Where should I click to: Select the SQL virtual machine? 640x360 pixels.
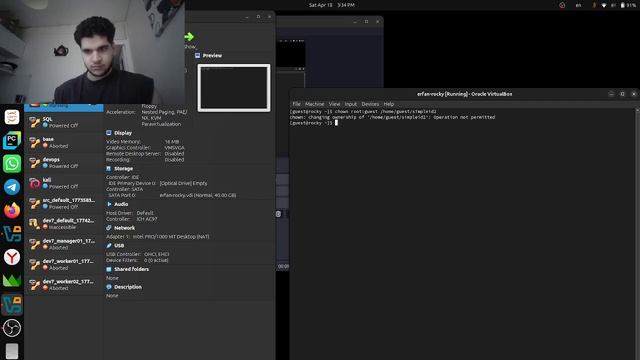pyautogui.click(x=64, y=122)
